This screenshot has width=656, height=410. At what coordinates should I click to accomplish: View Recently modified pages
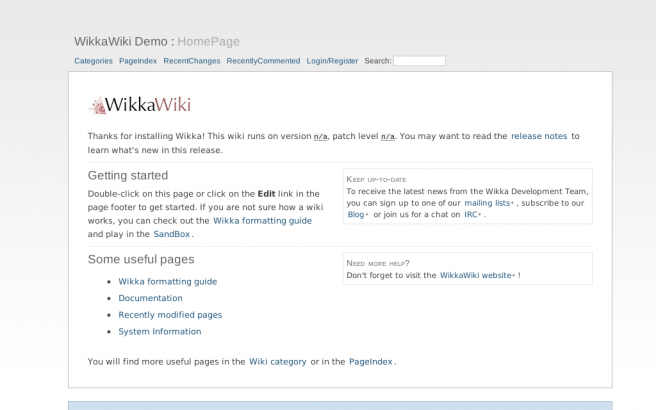170,315
